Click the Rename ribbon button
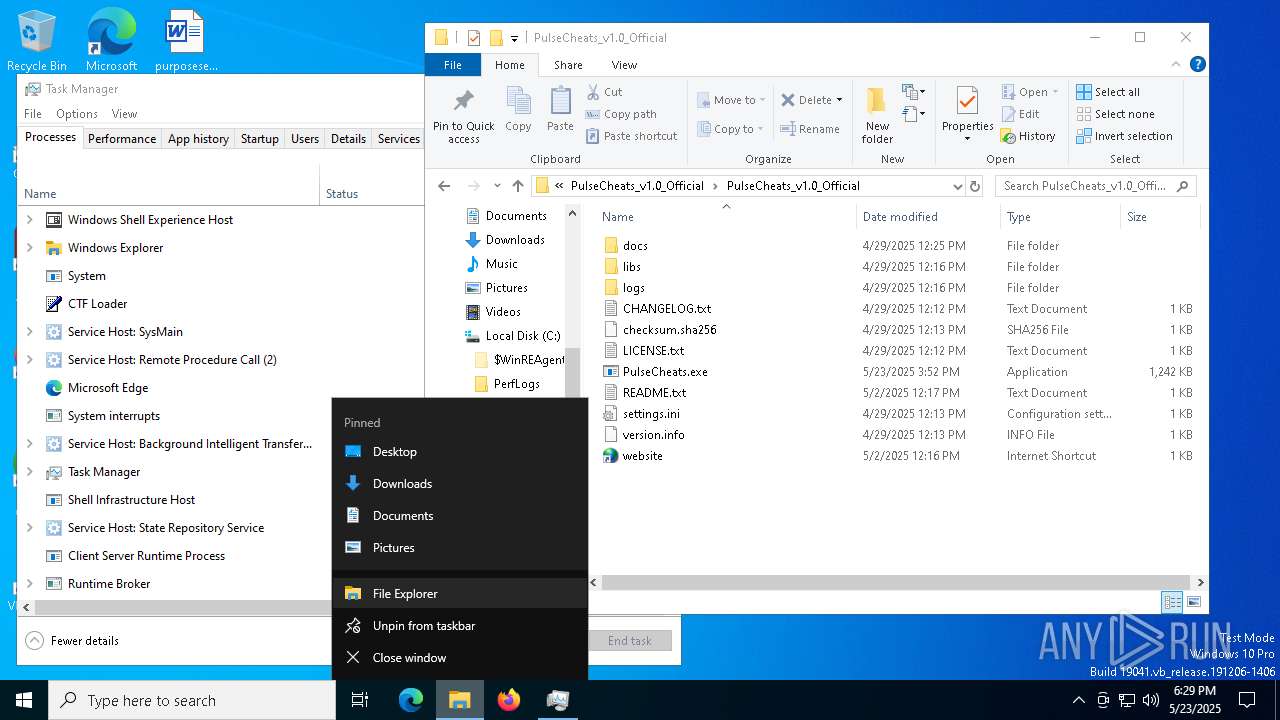The height and width of the screenshot is (720, 1280). pos(811,129)
